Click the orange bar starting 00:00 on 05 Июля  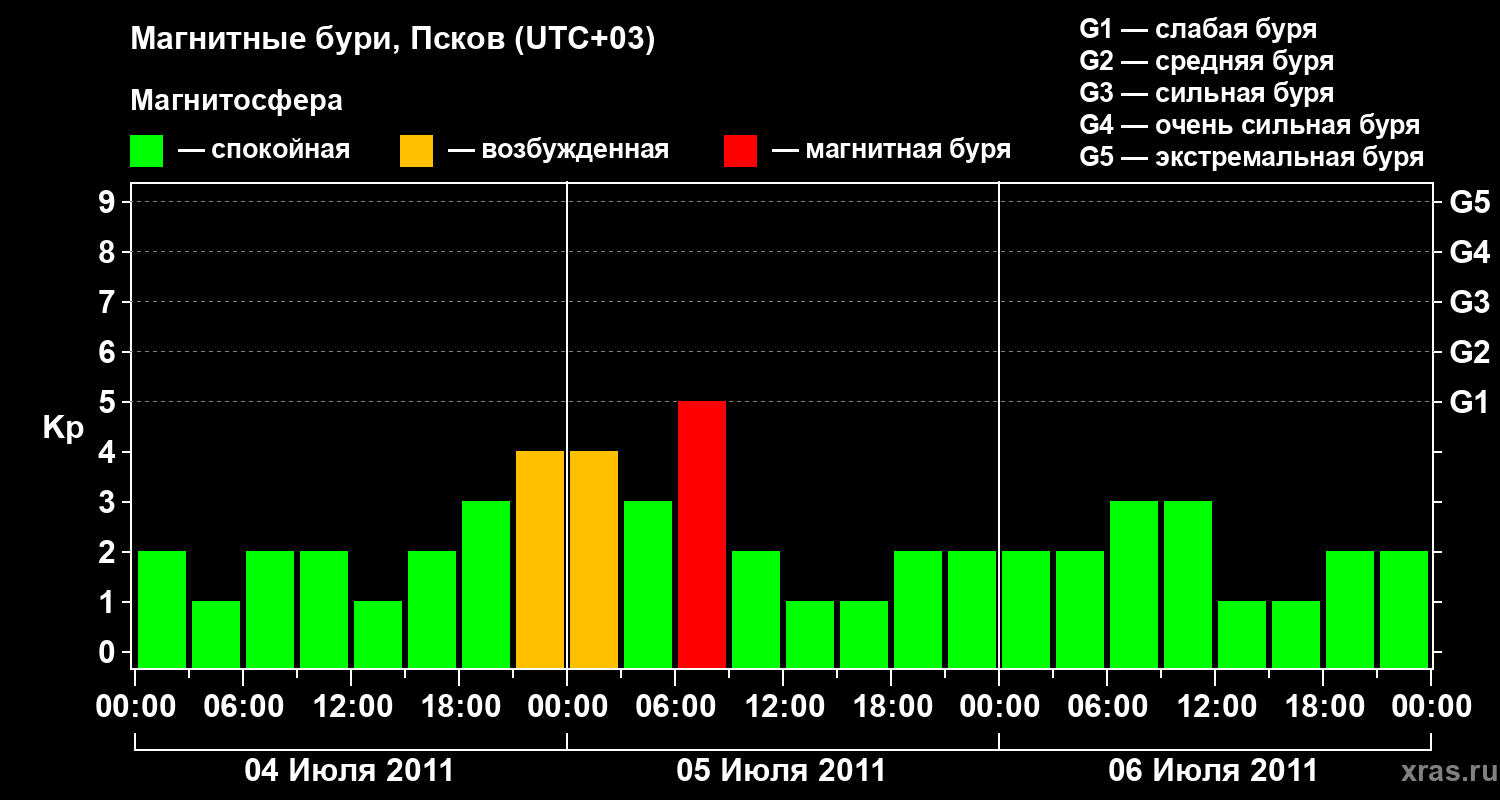(x=594, y=559)
